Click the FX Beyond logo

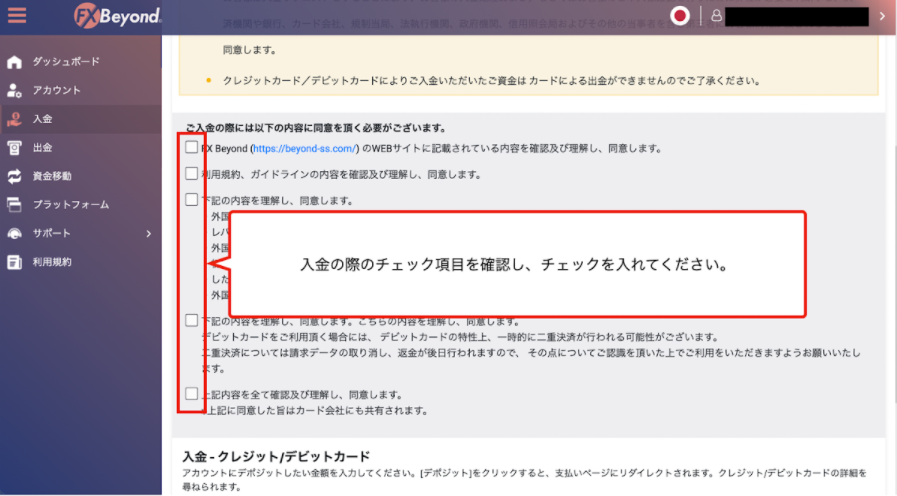click(118, 16)
